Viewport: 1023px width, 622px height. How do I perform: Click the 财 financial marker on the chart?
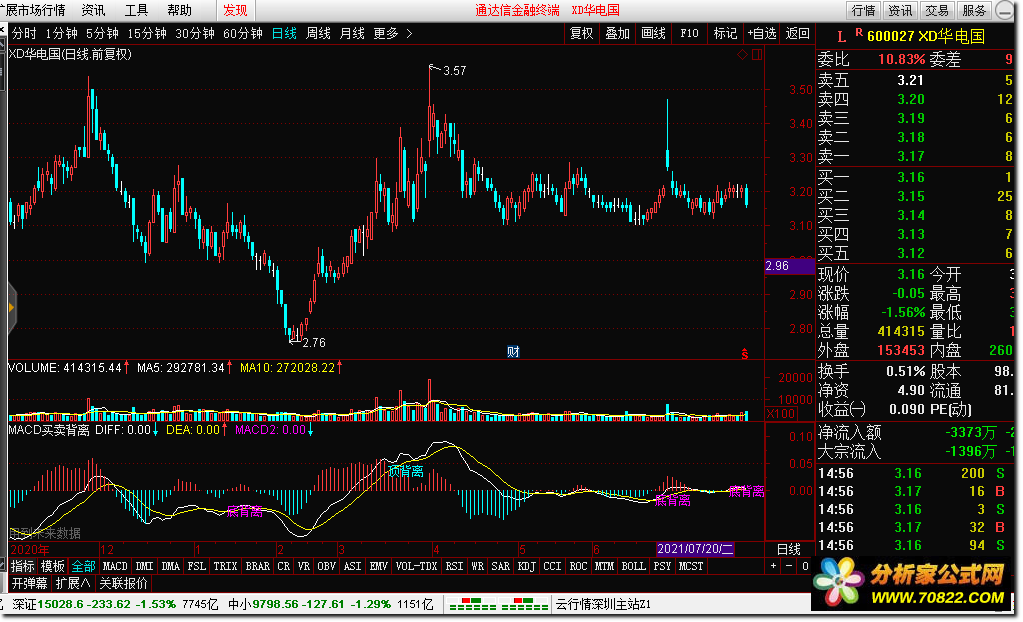(513, 352)
